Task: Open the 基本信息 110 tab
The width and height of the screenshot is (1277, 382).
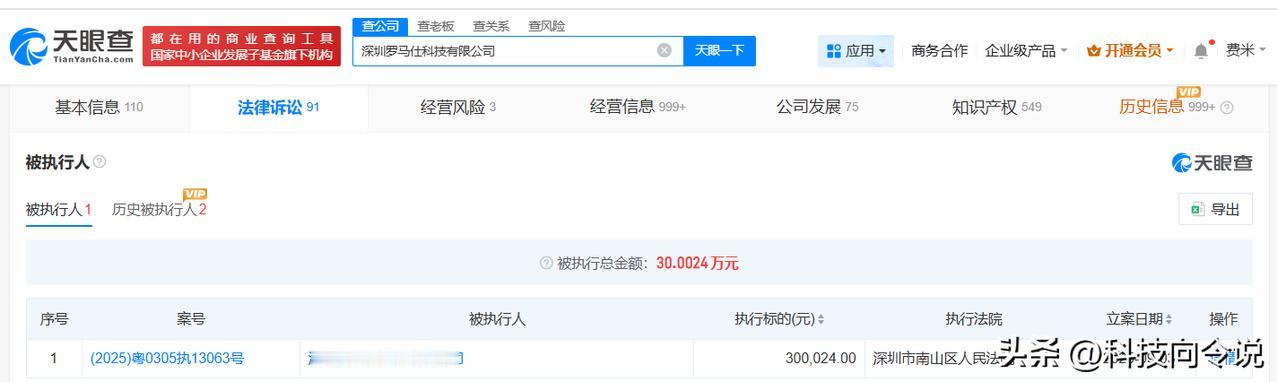Action: click(x=99, y=107)
